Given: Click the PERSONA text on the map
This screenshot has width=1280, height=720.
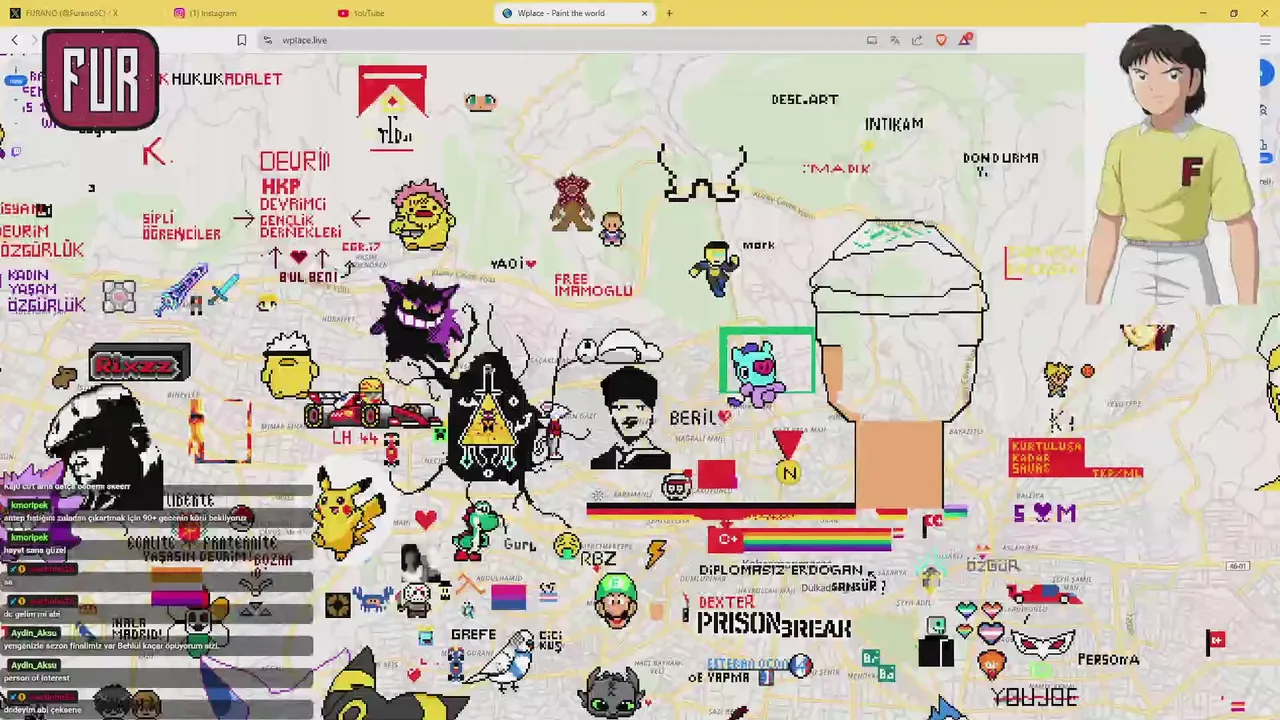Looking at the screenshot, I should (1108, 660).
